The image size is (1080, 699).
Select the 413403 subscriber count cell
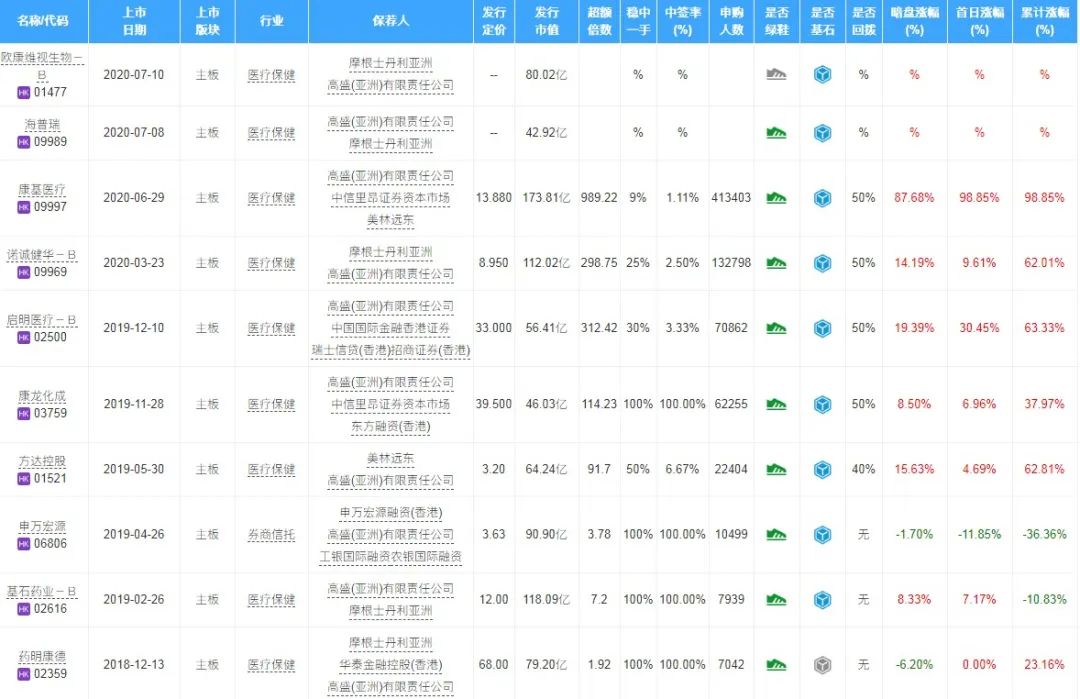pos(731,198)
